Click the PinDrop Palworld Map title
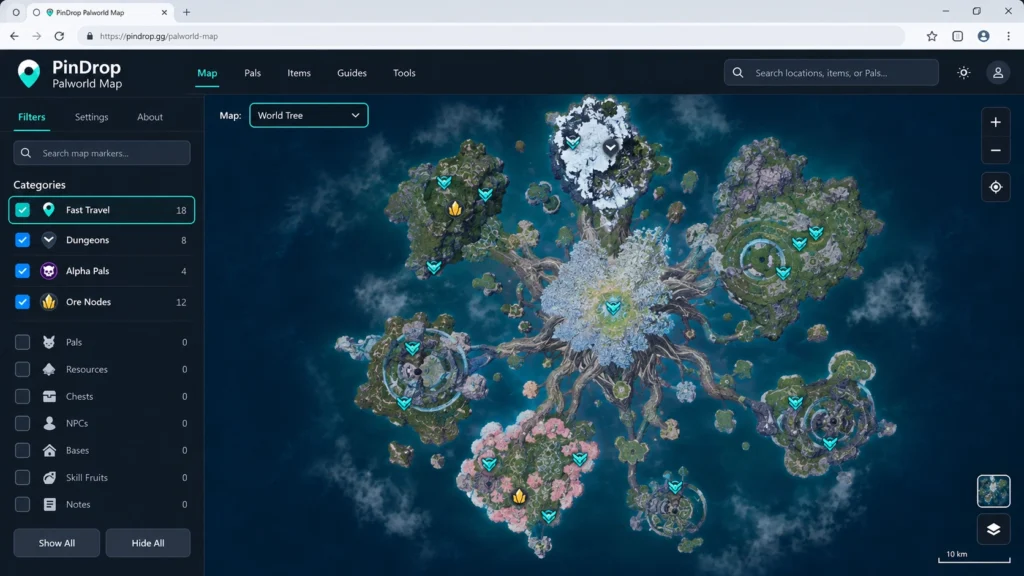The image size is (1024, 576). (x=87, y=74)
